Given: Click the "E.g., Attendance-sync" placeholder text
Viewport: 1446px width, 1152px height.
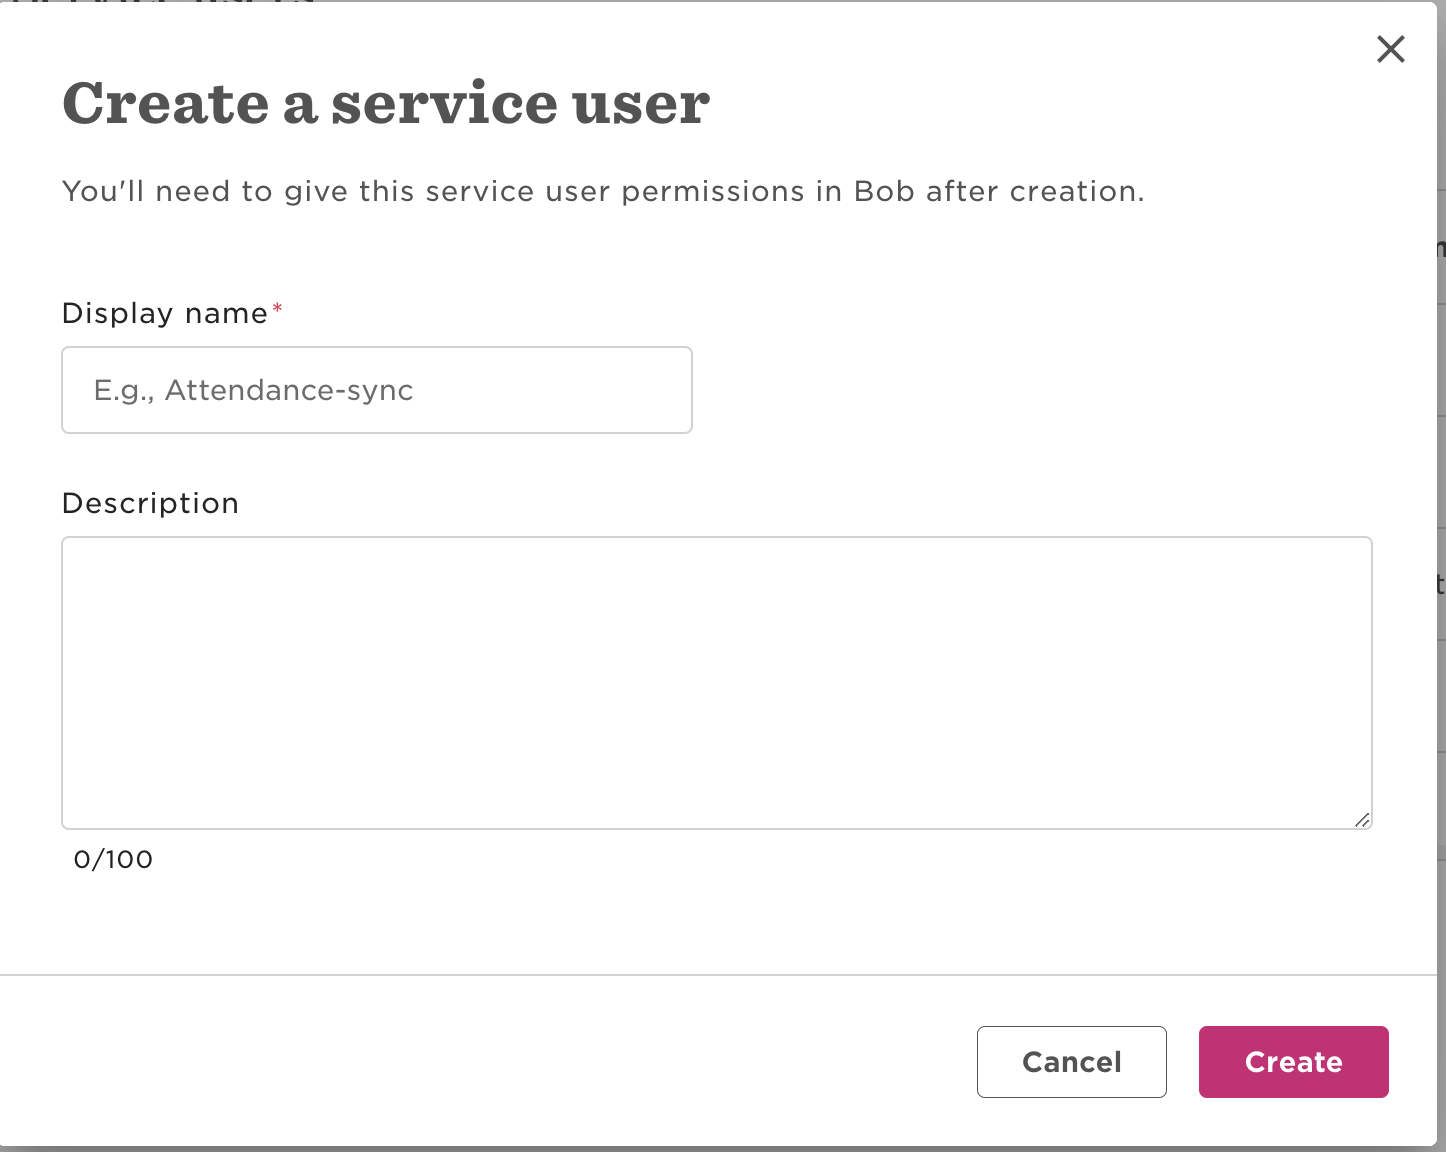Looking at the screenshot, I should 253,390.
